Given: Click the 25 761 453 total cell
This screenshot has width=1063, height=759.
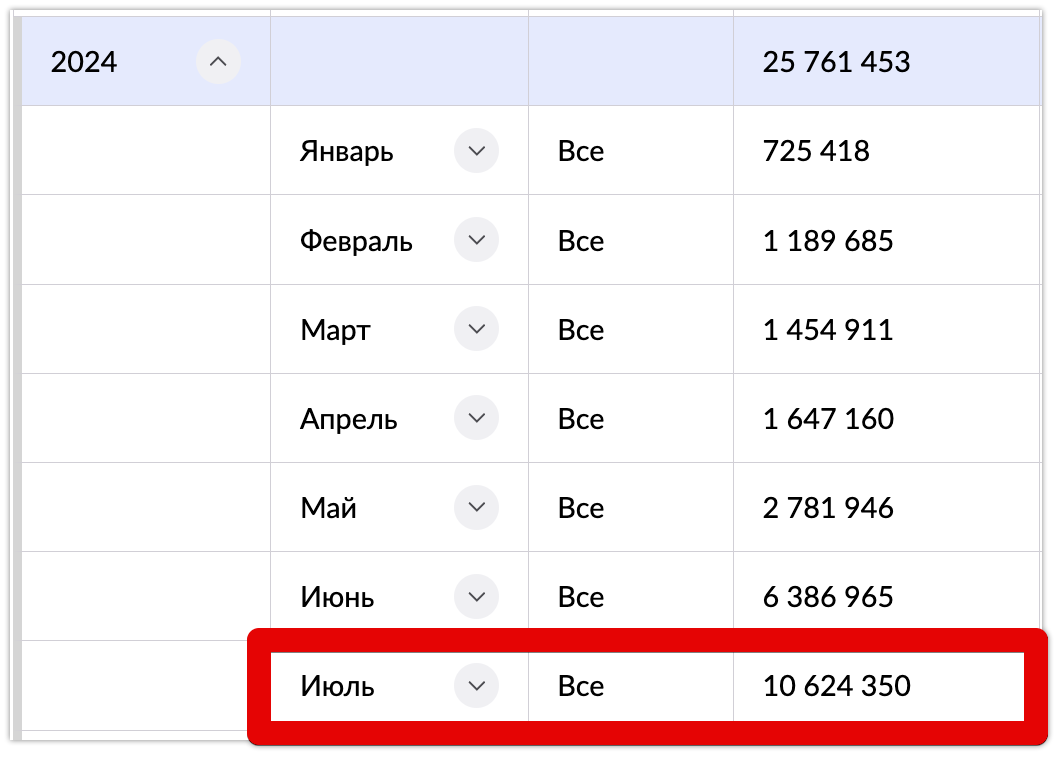Looking at the screenshot, I should (x=836, y=62).
